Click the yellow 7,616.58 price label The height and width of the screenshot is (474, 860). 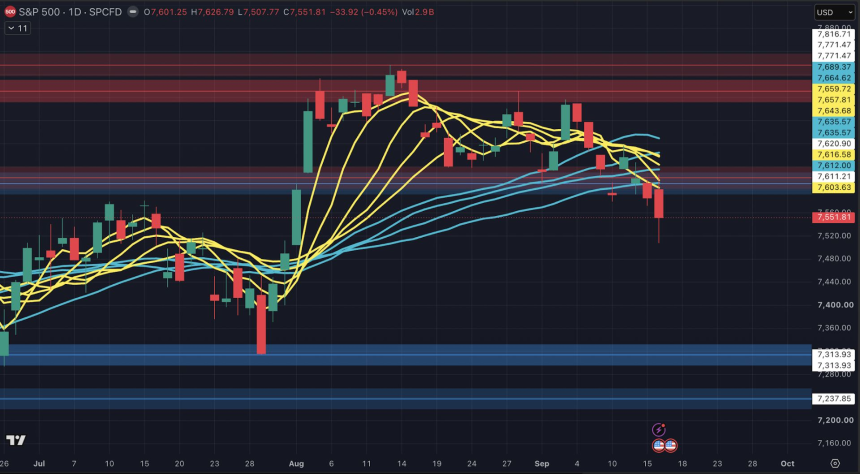pyautogui.click(x=833, y=155)
